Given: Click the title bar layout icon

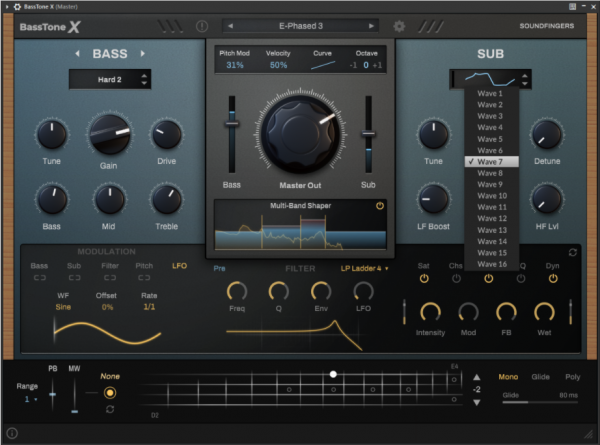Looking at the screenshot, I should [572, 6].
